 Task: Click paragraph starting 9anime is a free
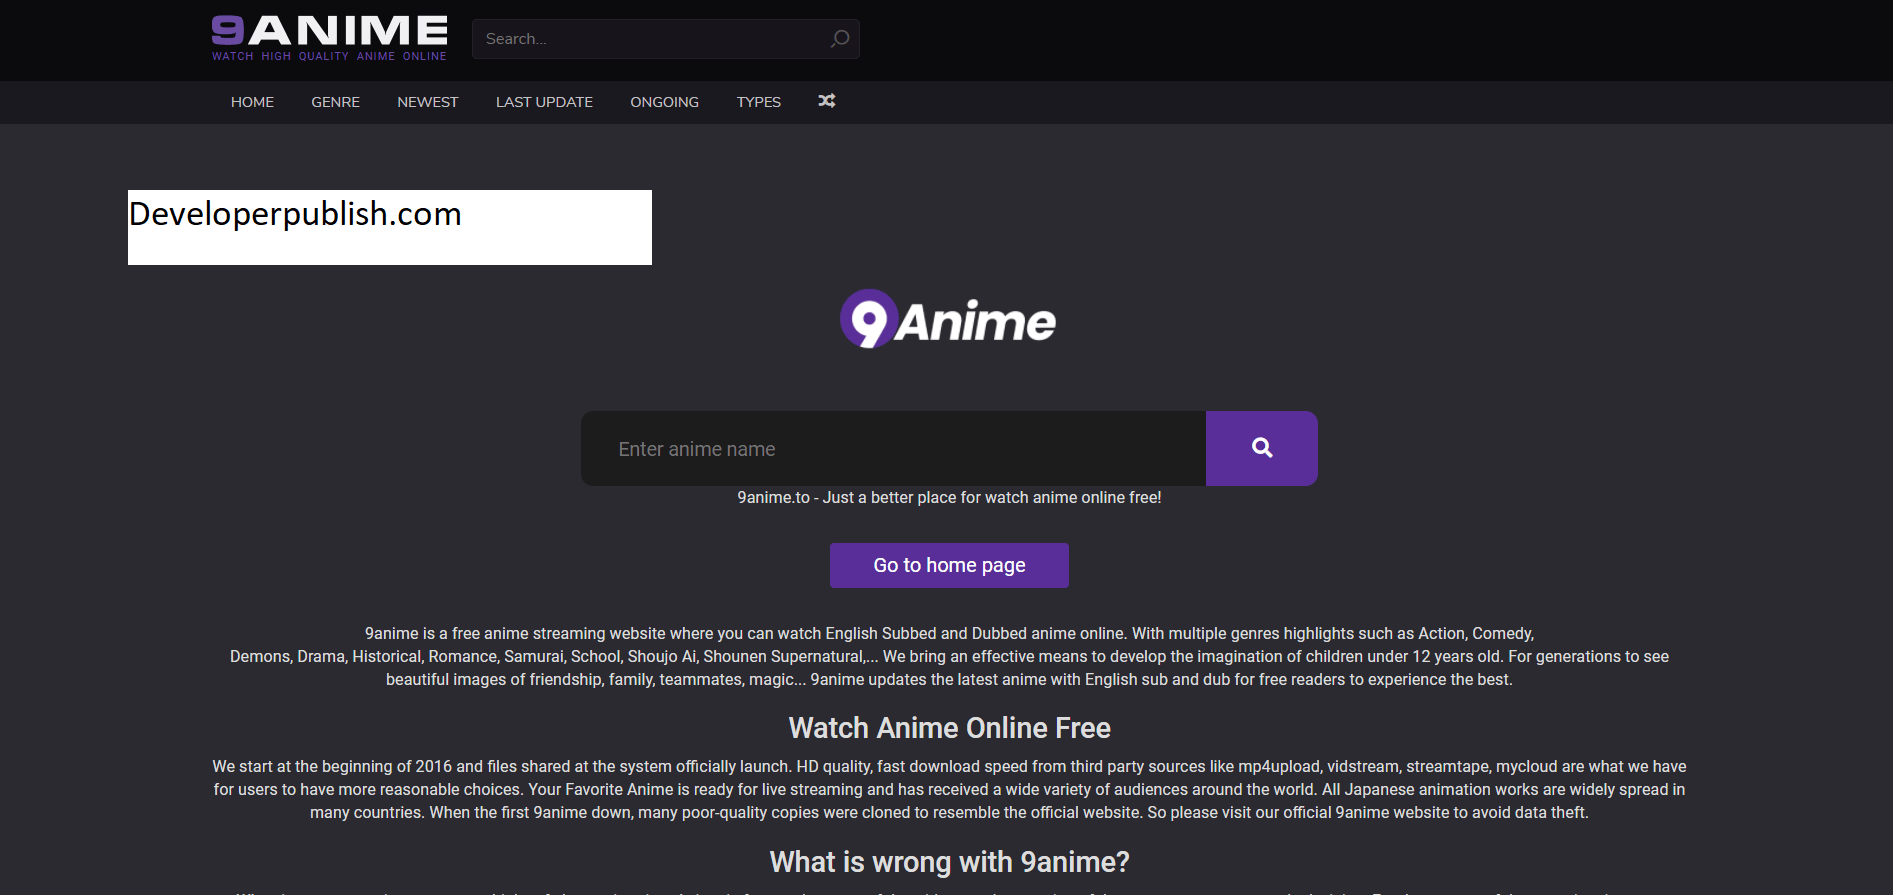[949, 656]
